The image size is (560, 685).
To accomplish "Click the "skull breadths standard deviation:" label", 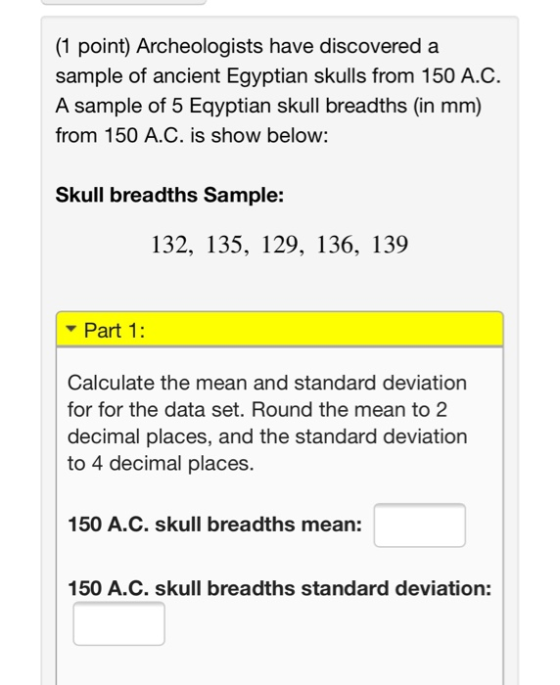I will click(x=323, y=588).
